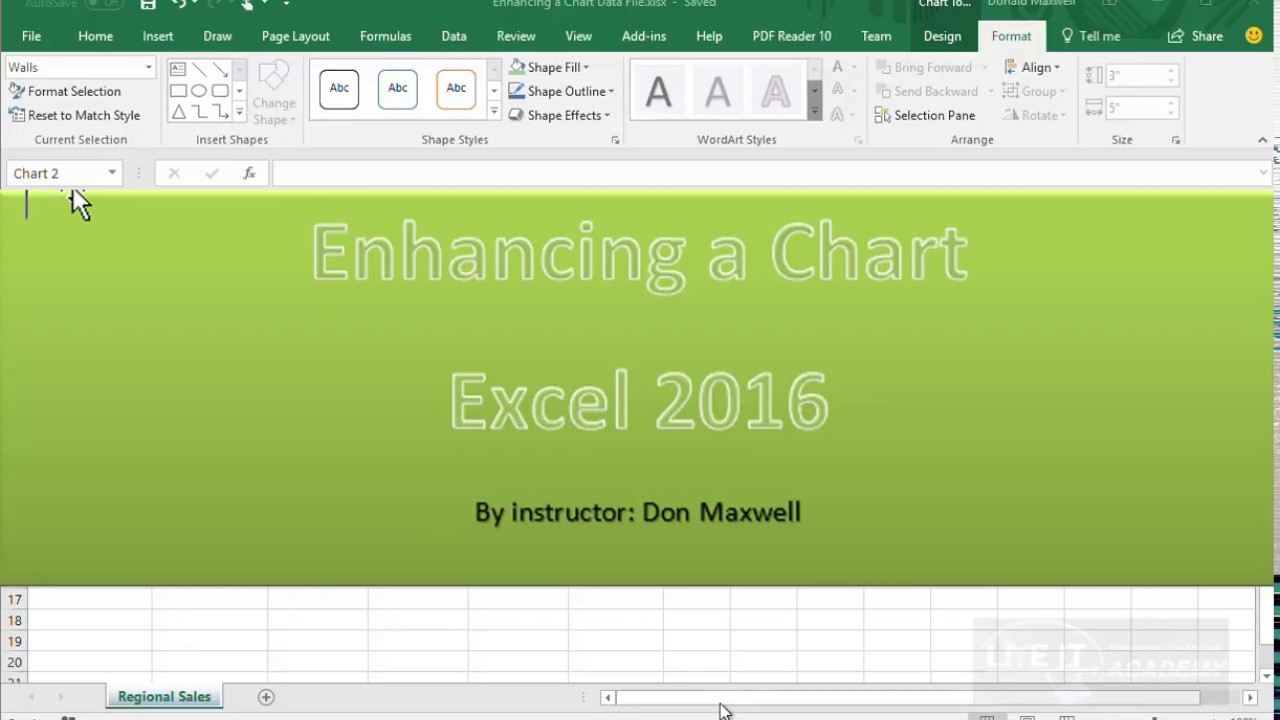The width and height of the screenshot is (1280, 720).
Task: Select the straight line shape
Action: [x=199, y=69]
